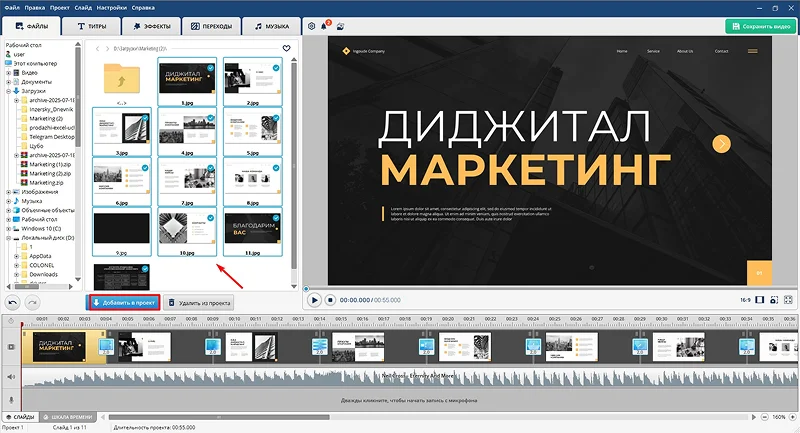Switch to the МУЗЫКА tab
The image size is (800, 433).
click(271, 26)
